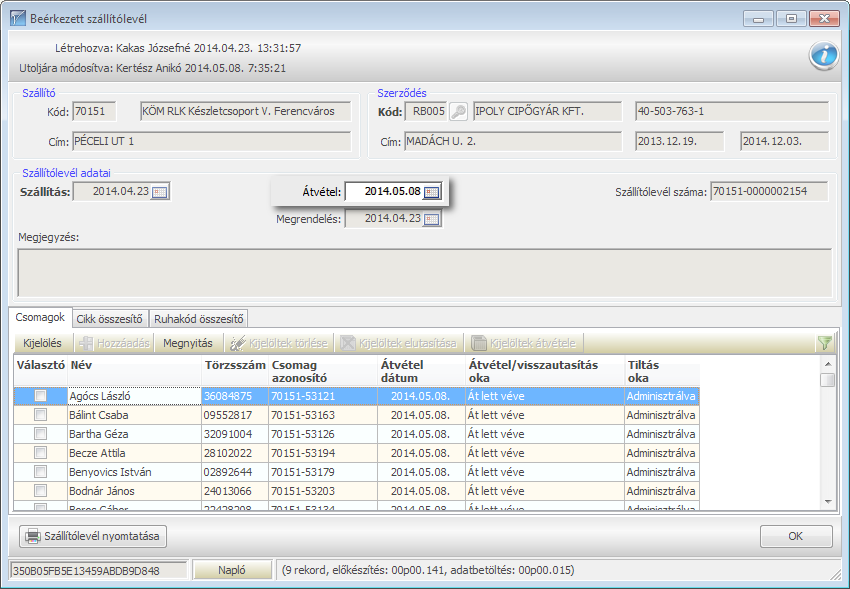Click the Csomag azonosító column header
850x589 pixels.
[x=323, y=371]
